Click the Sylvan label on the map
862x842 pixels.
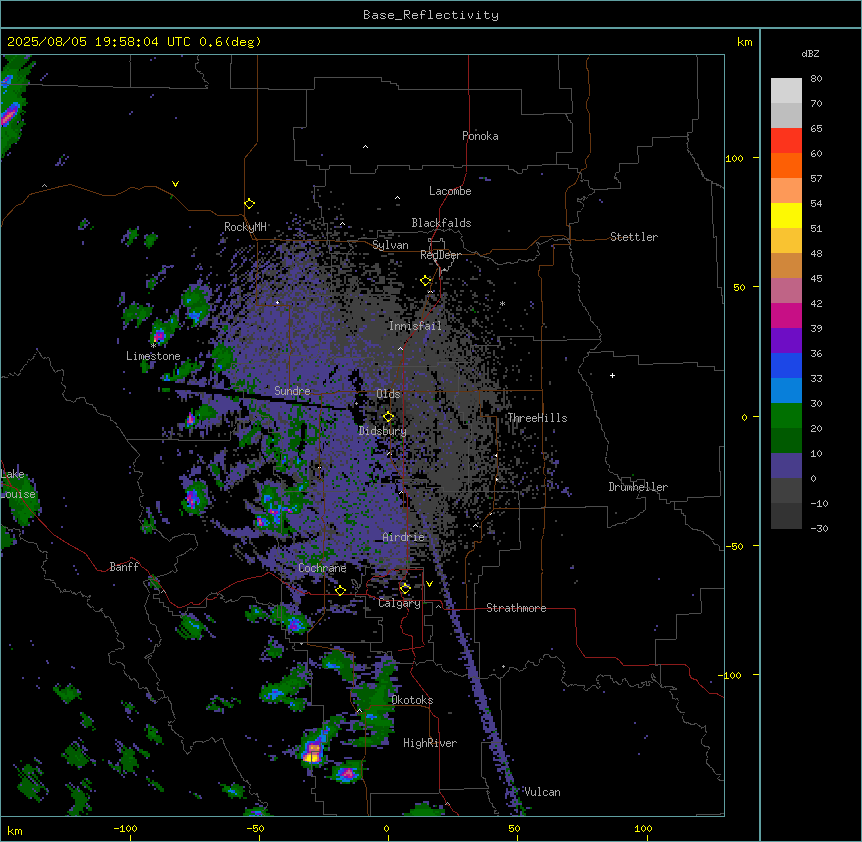(390, 245)
